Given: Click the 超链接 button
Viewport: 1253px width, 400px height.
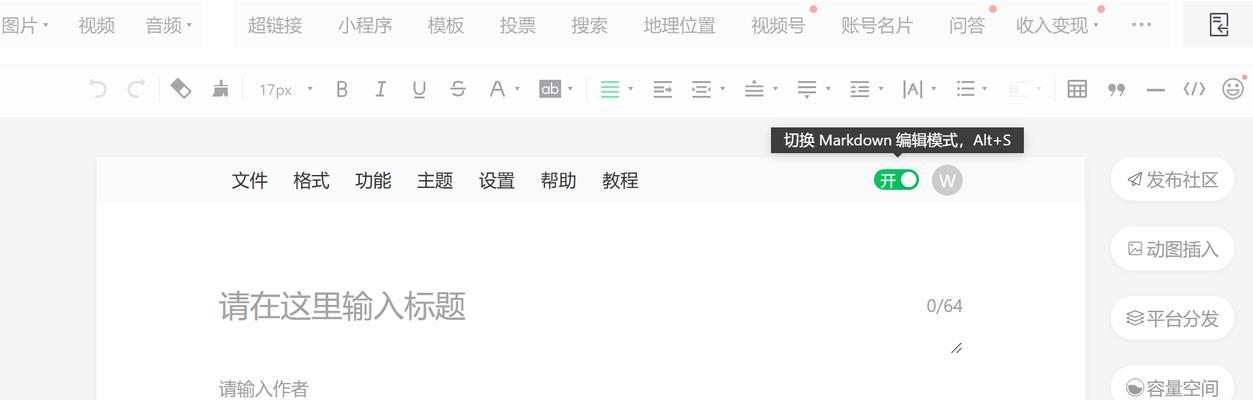Looking at the screenshot, I should point(275,25).
